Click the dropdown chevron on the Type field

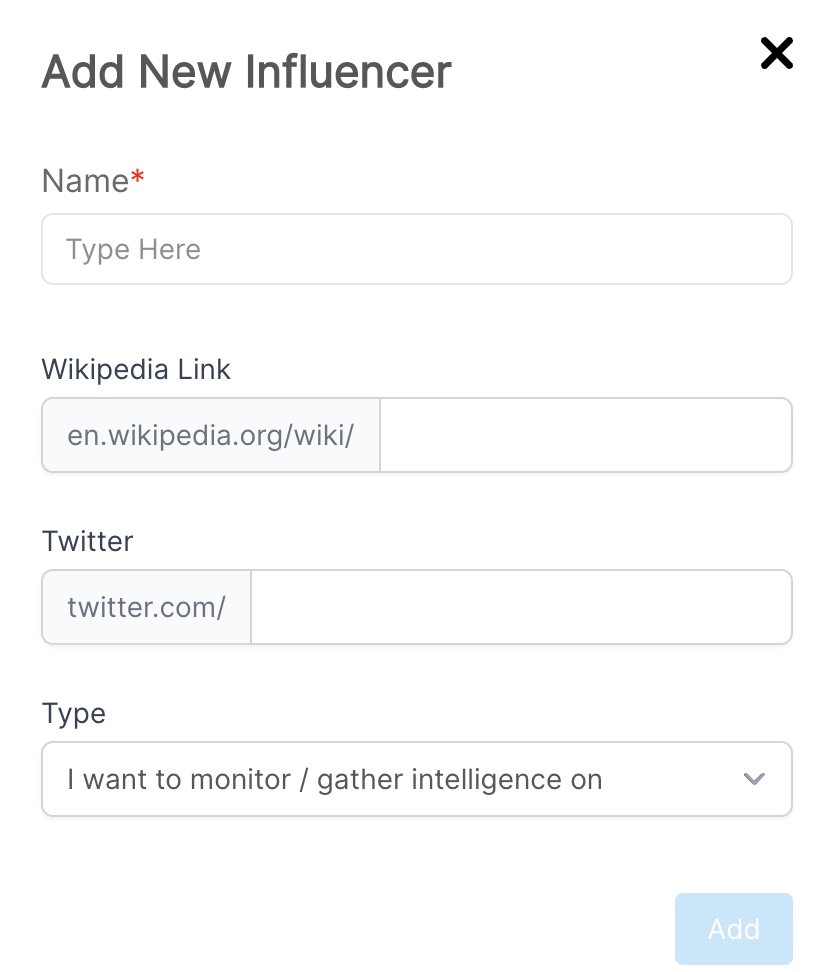(x=755, y=779)
